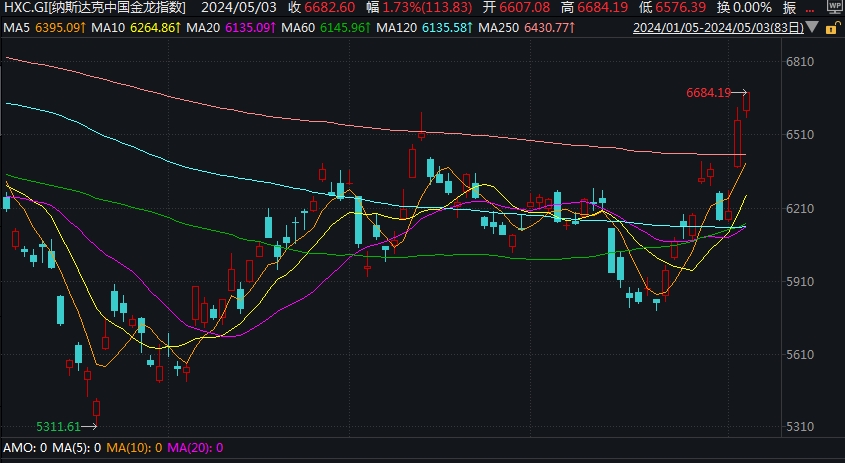The width and height of the screenshot is (845, 463).
Task: Click the red ellipsis after 振 in the header
Action: (x=811, y=8)
